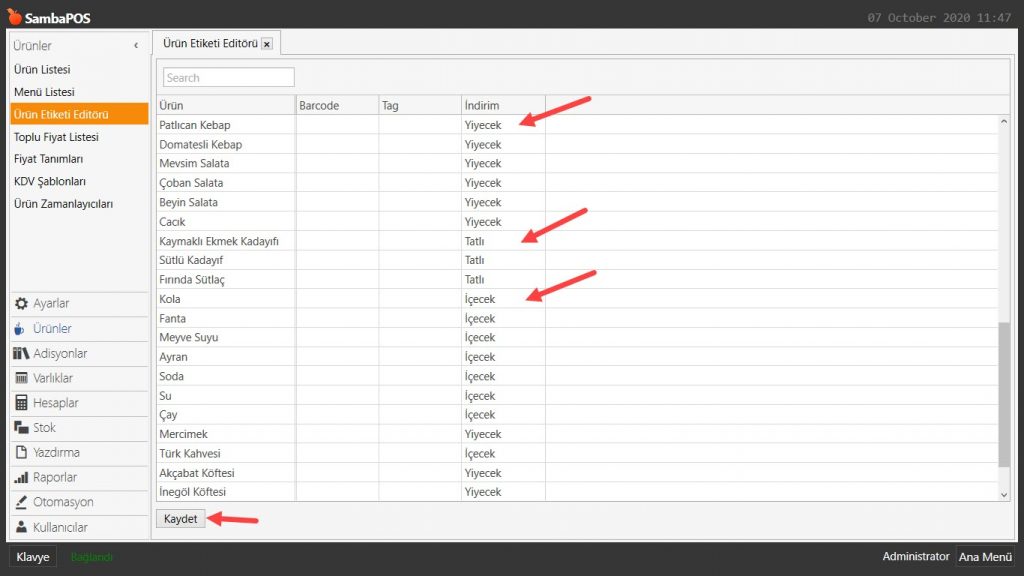Select the Ürünler cup icon

click(21, 329)
